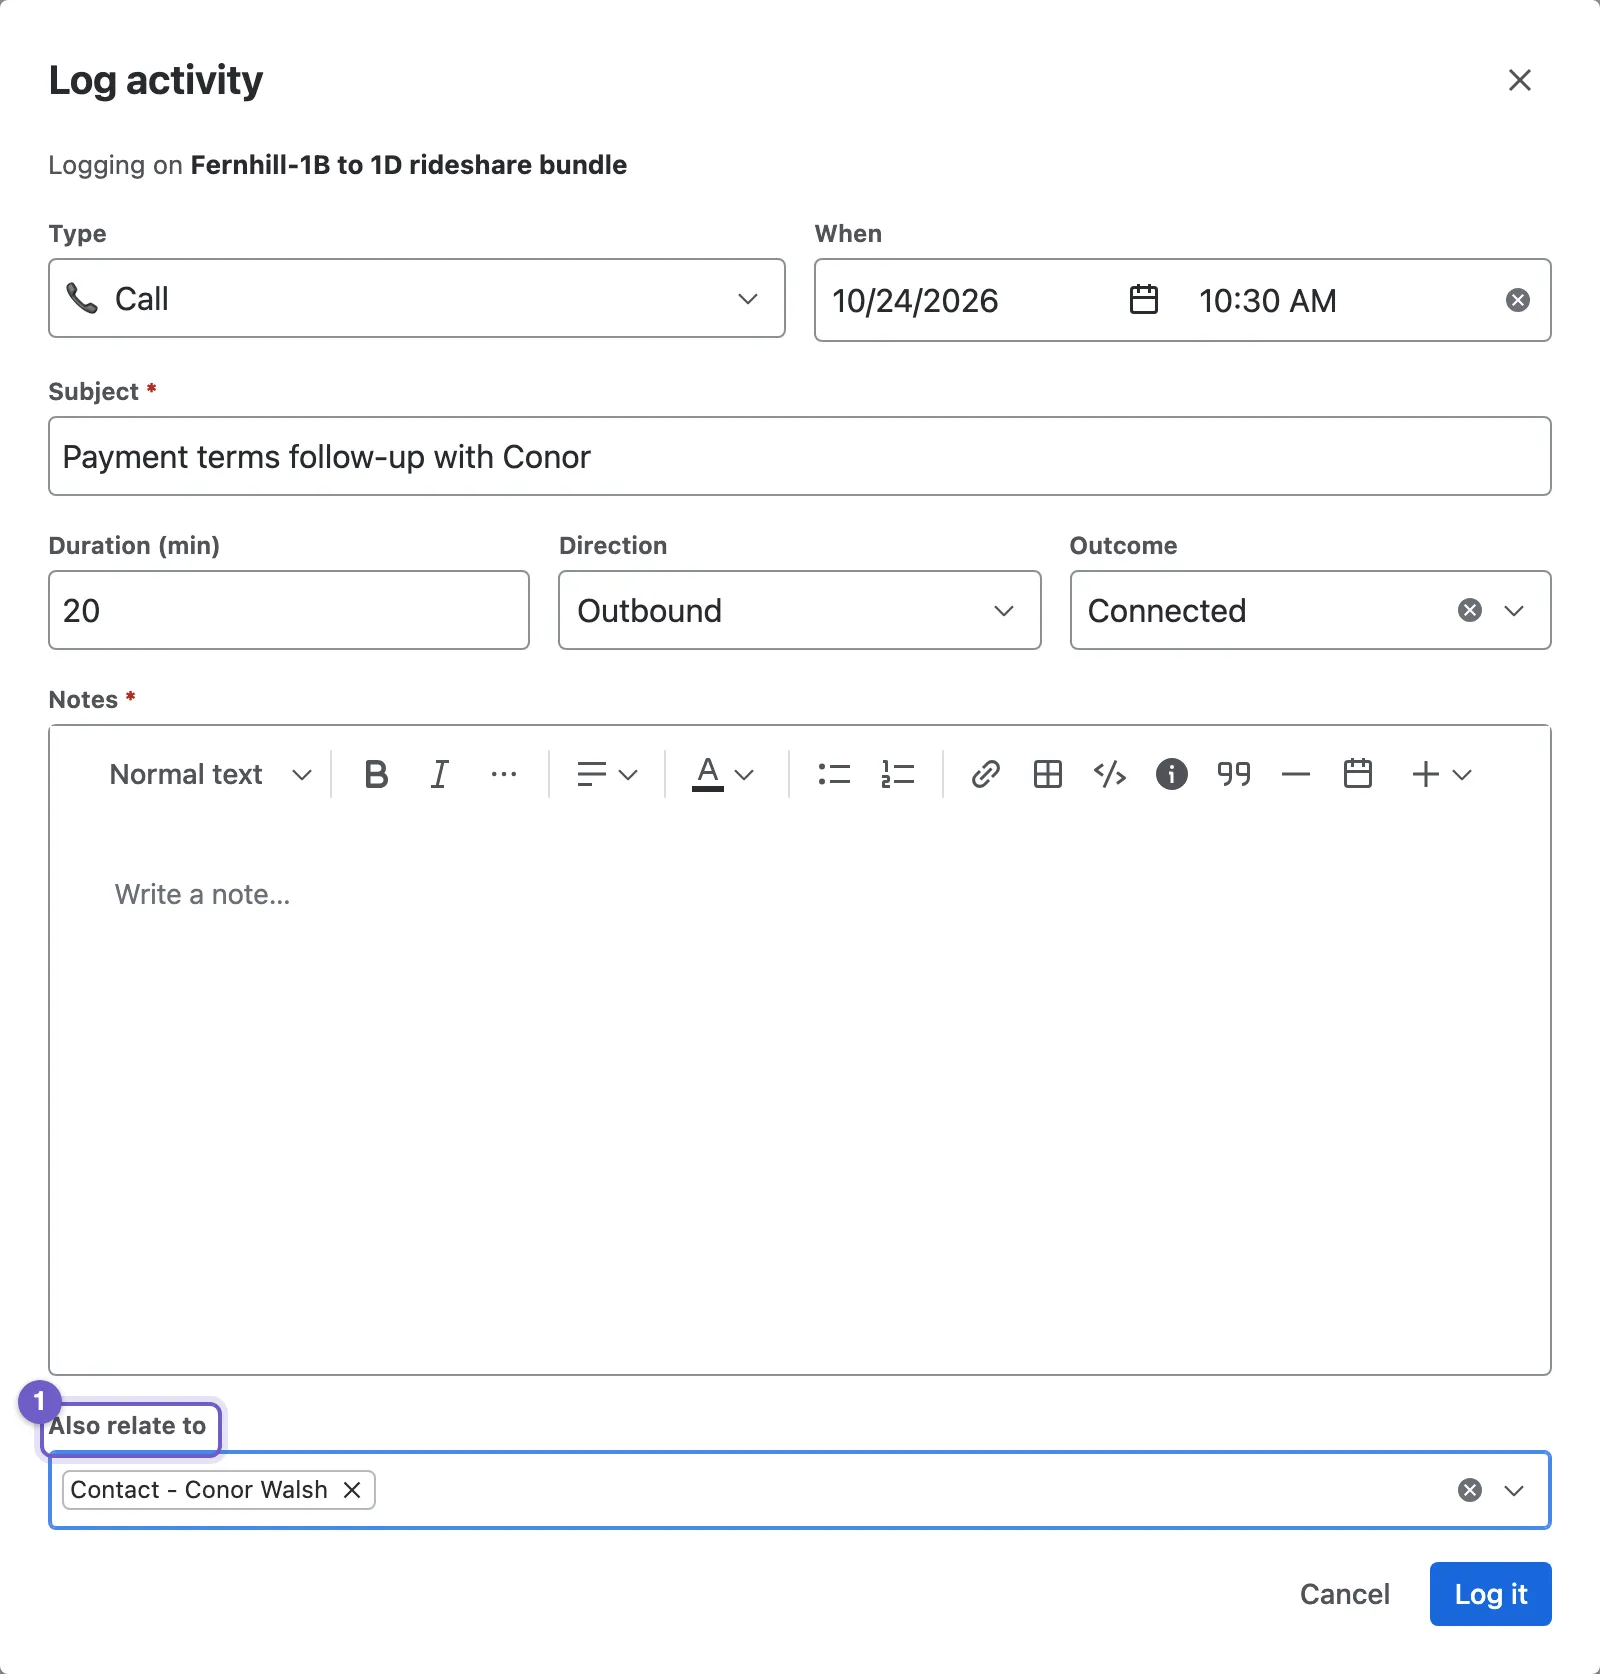Clear the Connected outcome selection
1600x1674 pixels.
tap(1470, 610)
